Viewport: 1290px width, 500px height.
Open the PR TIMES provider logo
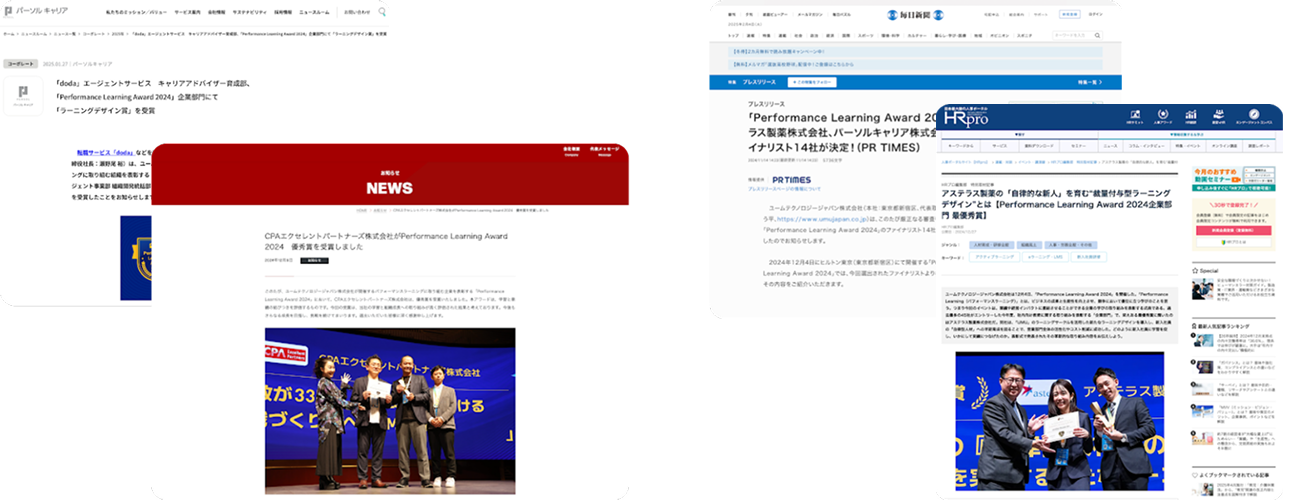click(792, 180)
